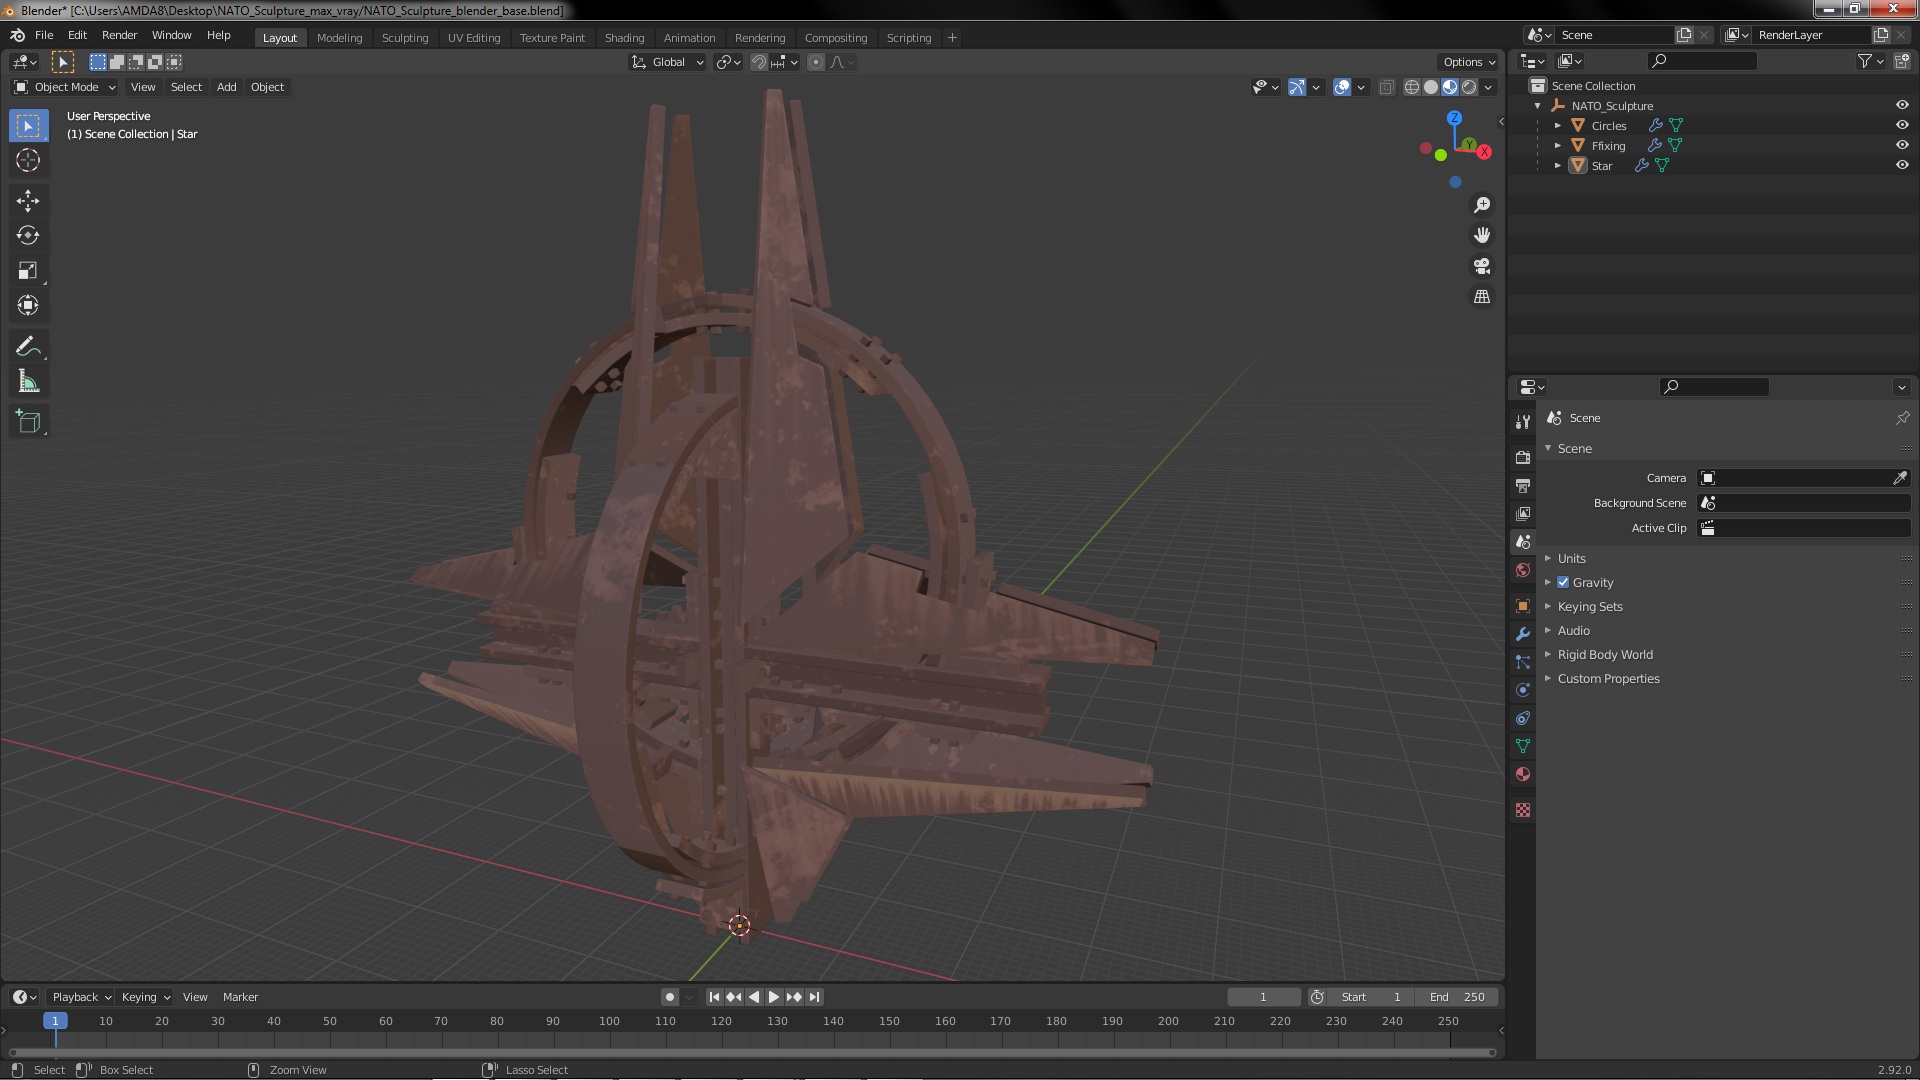1920x1080 pixels.
Task: Choose the Annotate pencil tool
Action: pos(28,347)
